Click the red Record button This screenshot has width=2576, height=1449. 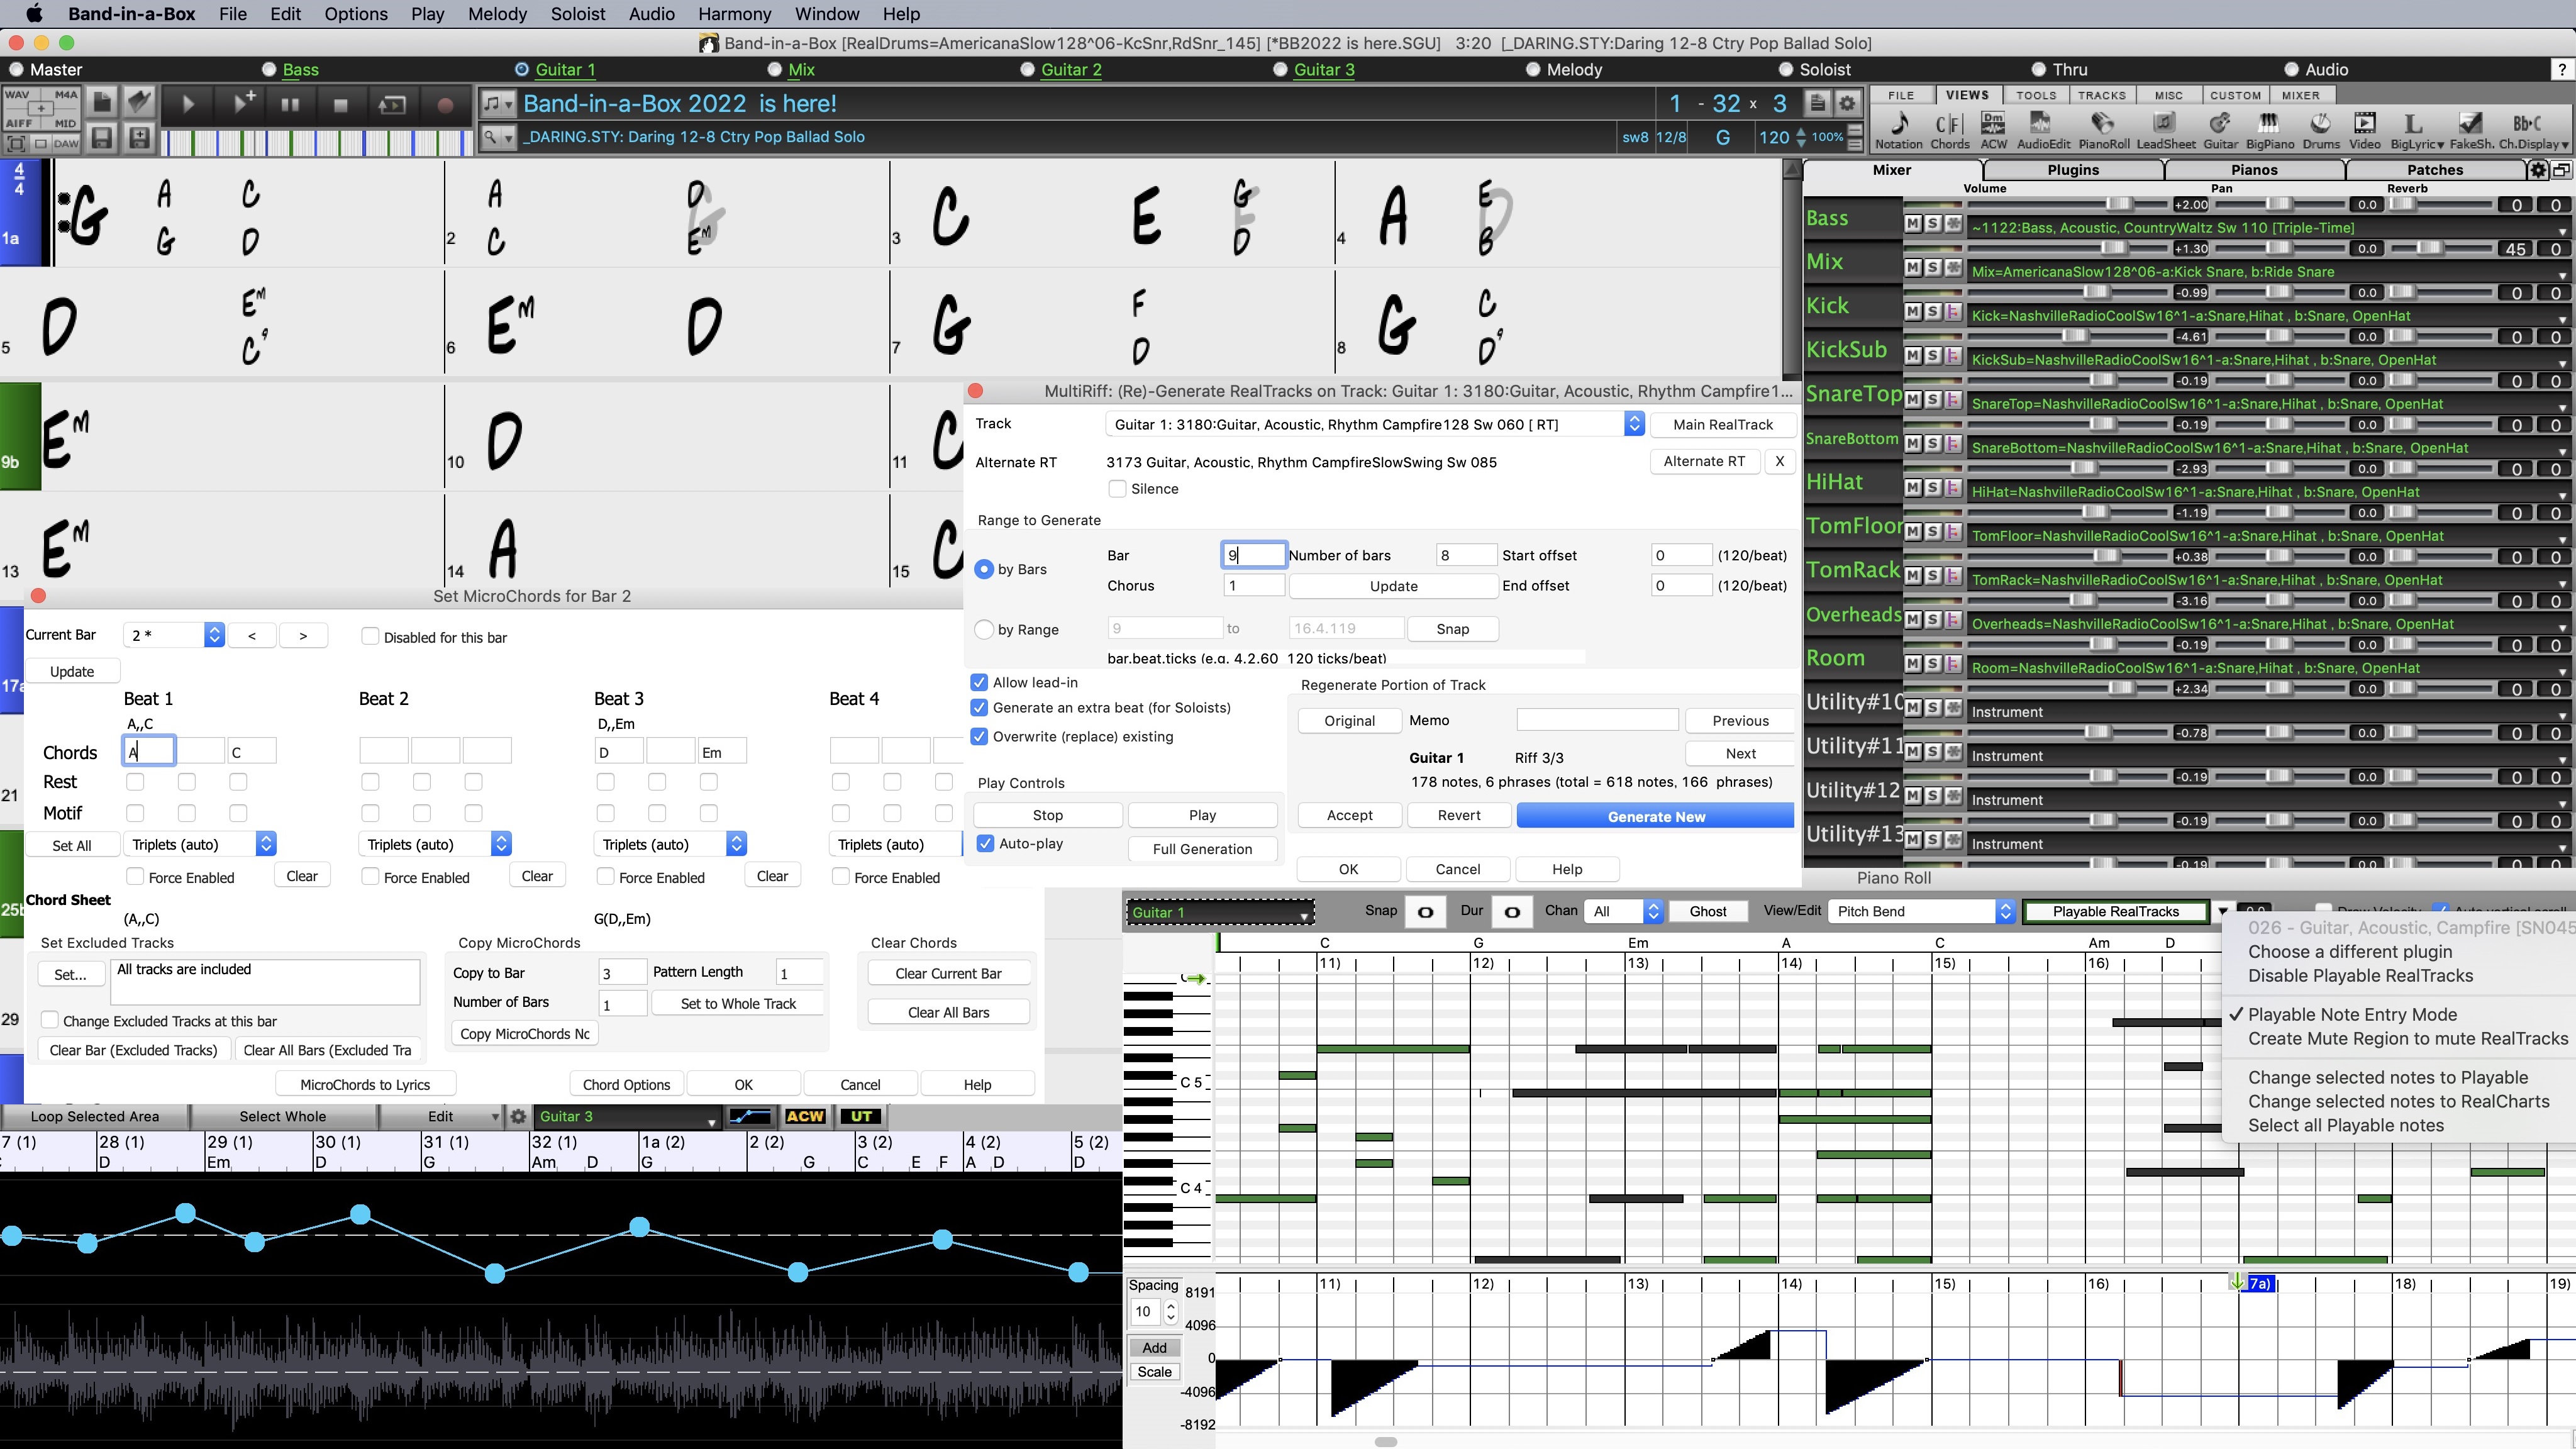[x=446, y=104]
